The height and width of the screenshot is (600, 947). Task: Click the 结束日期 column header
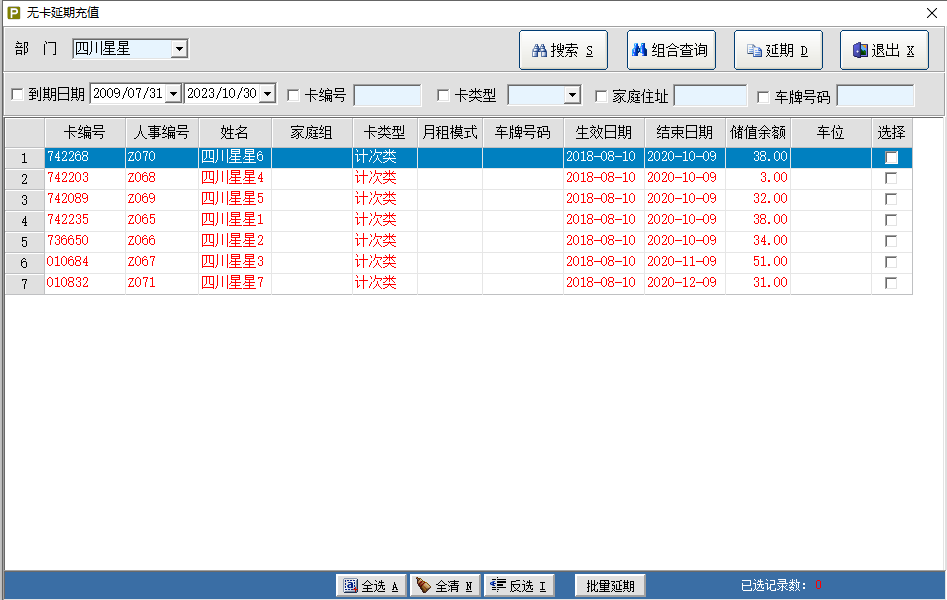pyautogui.click(x=684, y=132)
